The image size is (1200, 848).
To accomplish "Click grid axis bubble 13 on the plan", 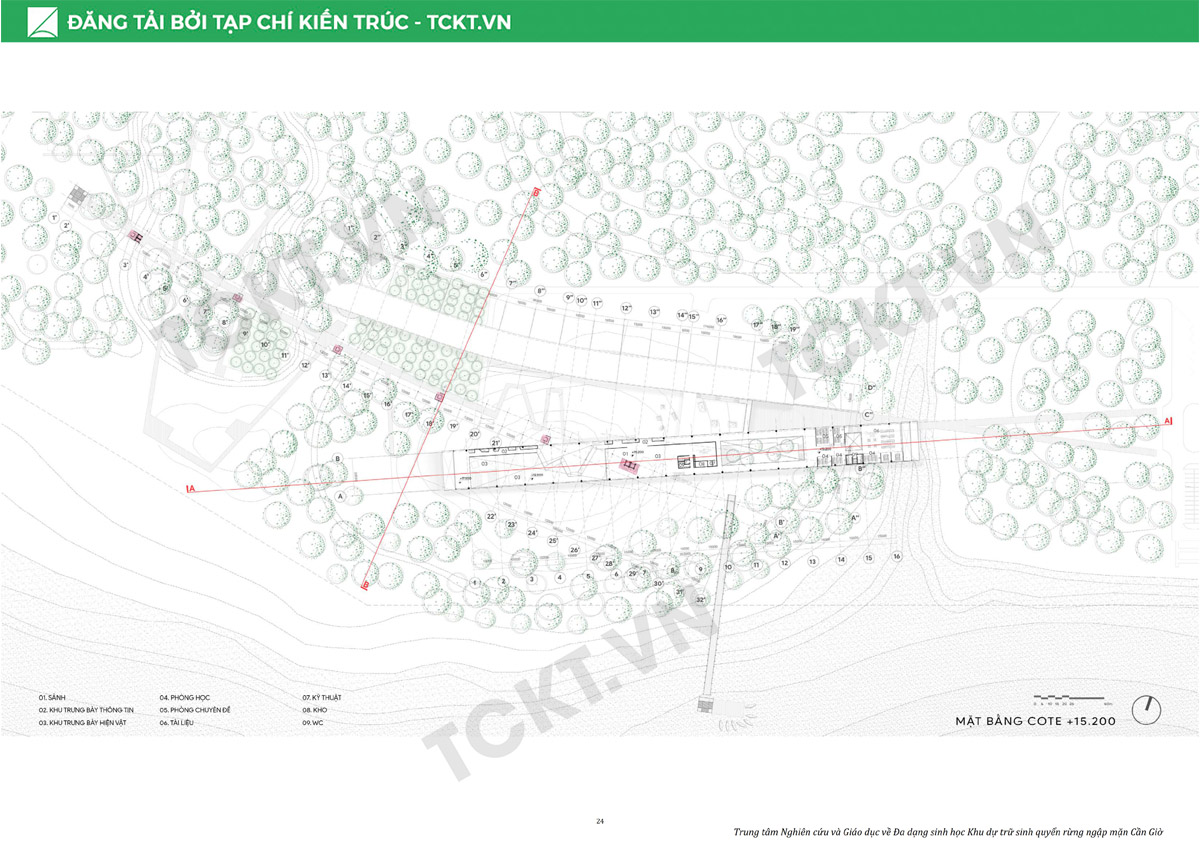I will point(813,561).
